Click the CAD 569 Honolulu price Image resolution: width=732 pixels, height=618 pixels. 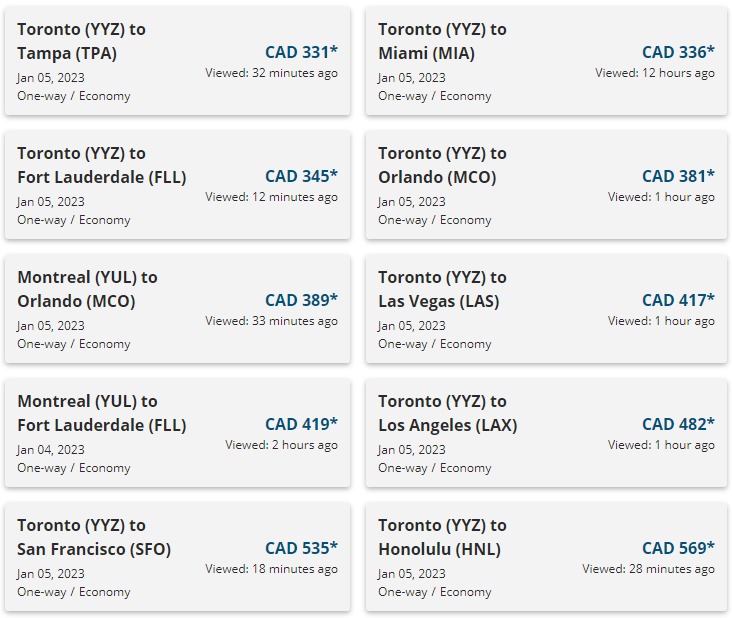tap(678, 548)
